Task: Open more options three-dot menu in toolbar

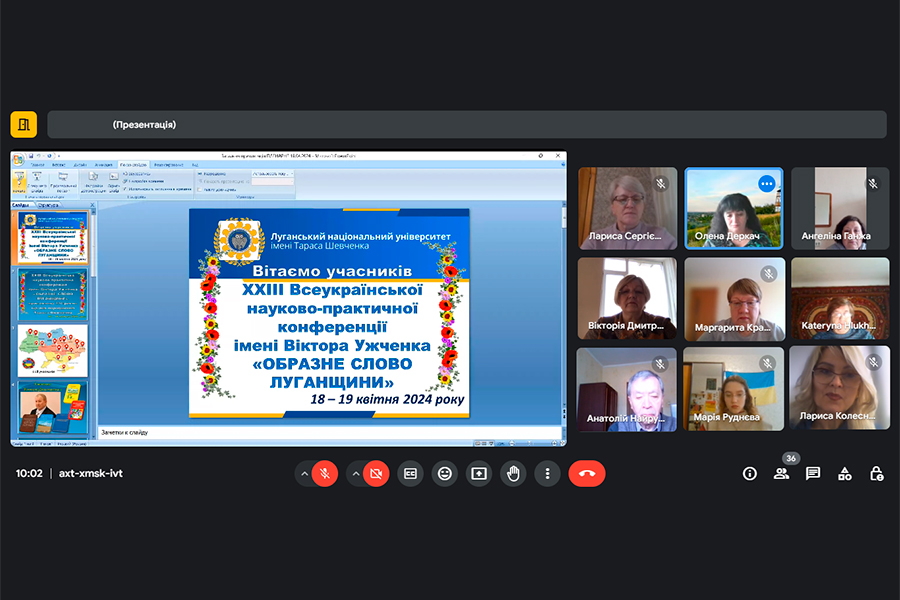Action: click(x=547, y=474)
